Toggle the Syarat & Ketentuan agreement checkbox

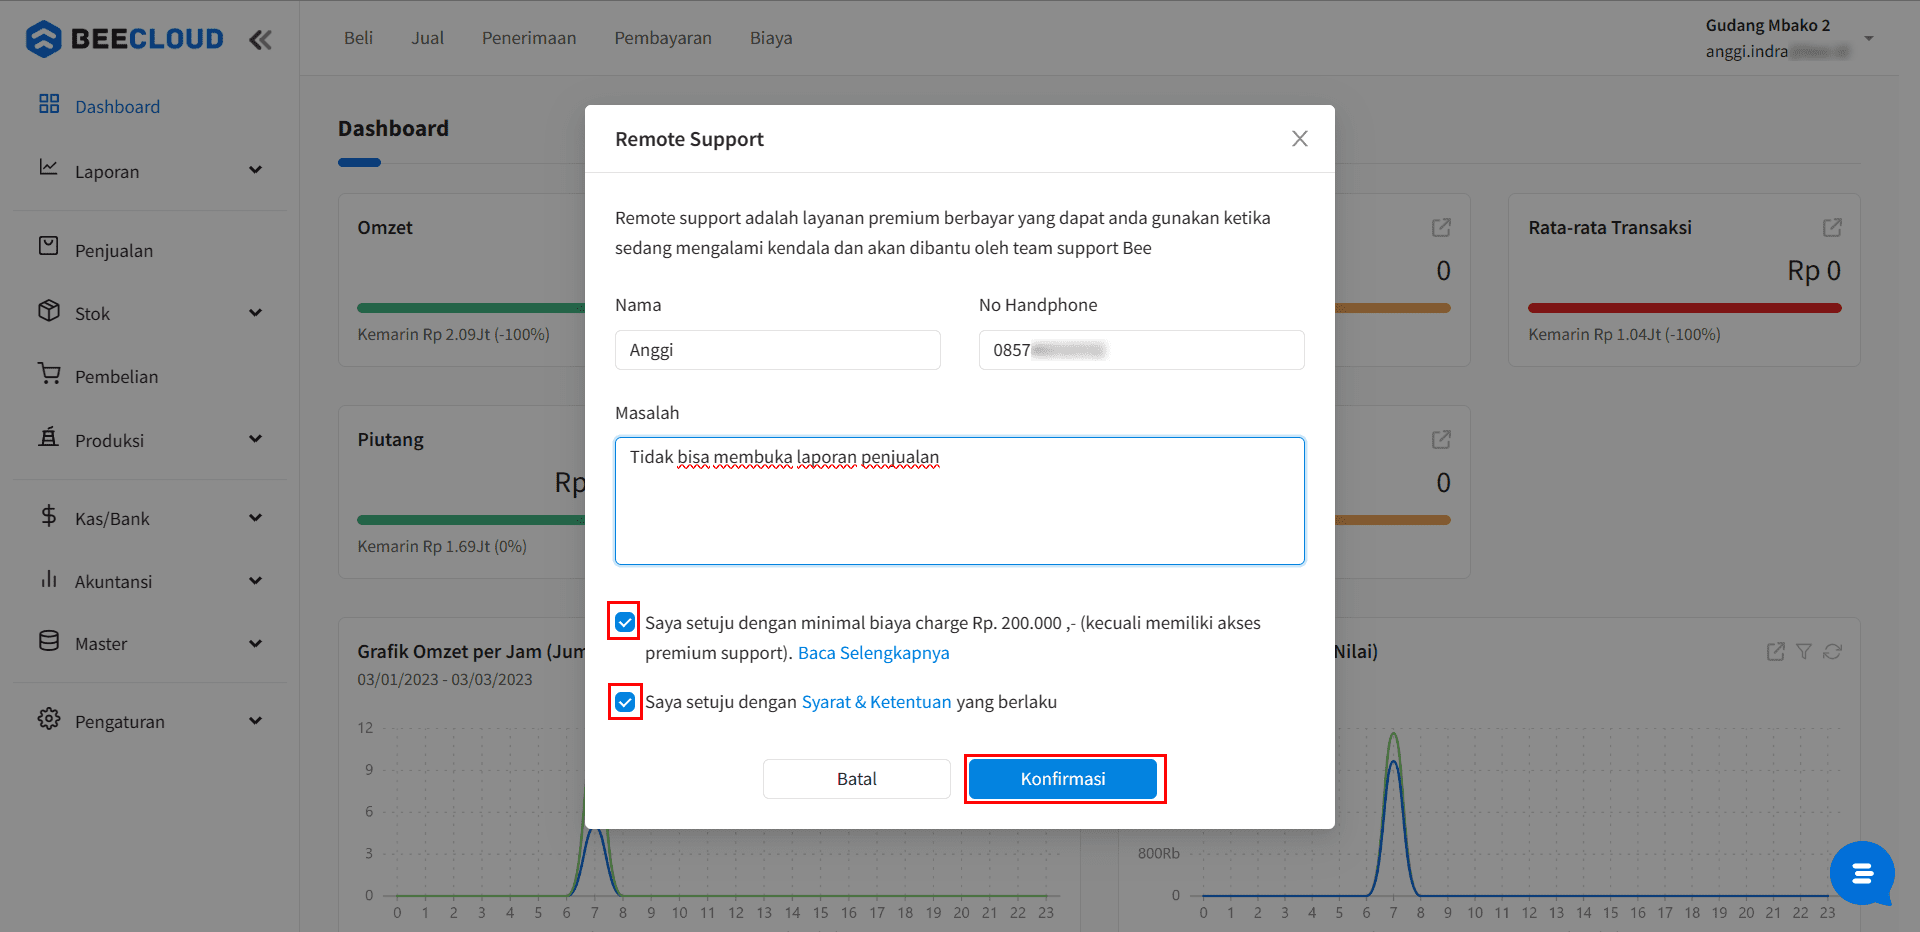(625, 702)
